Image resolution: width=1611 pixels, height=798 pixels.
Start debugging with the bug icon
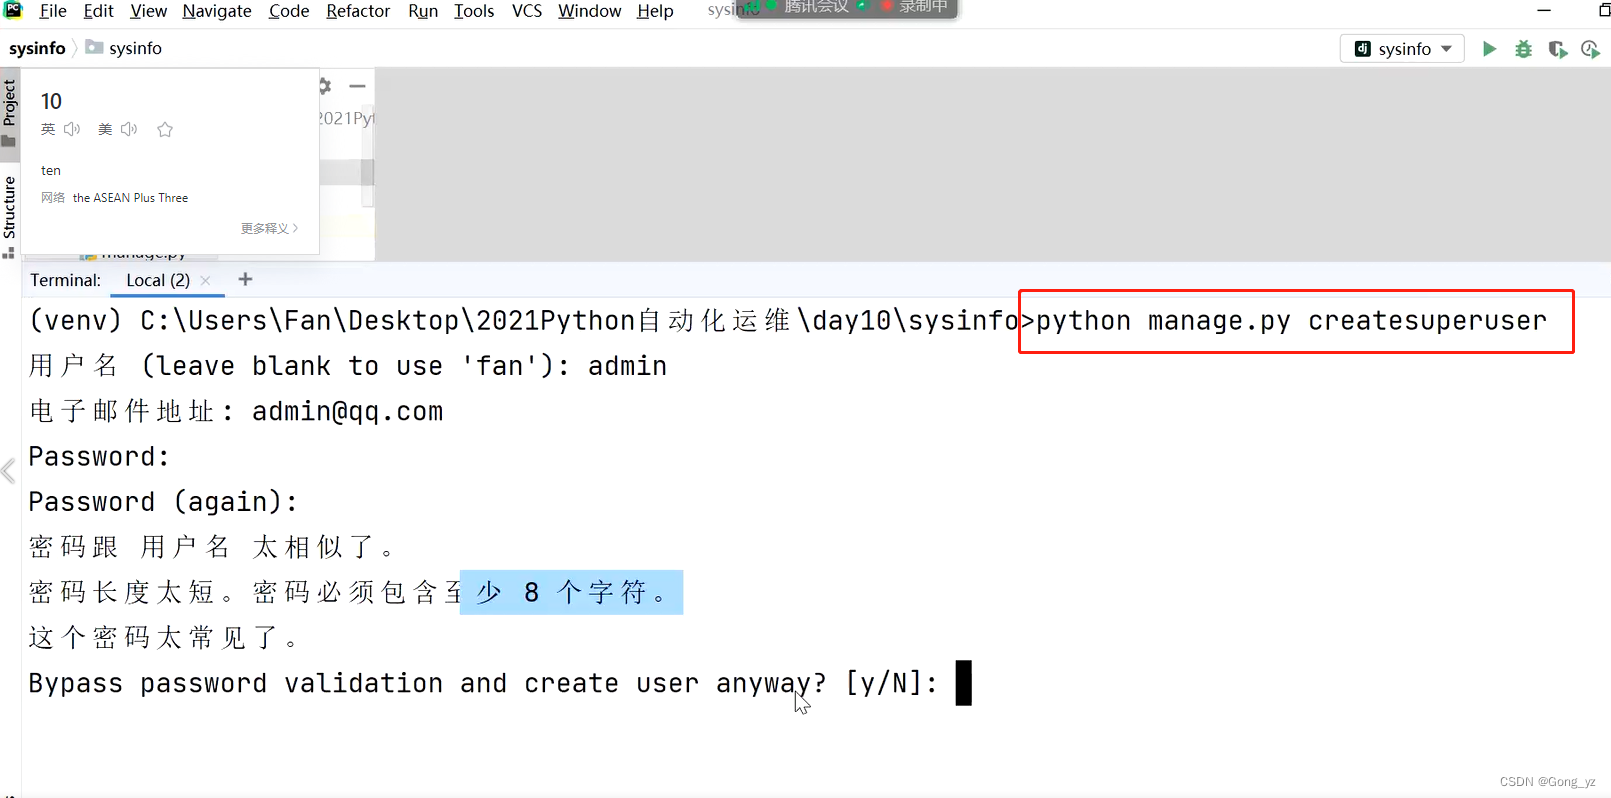1523,49
